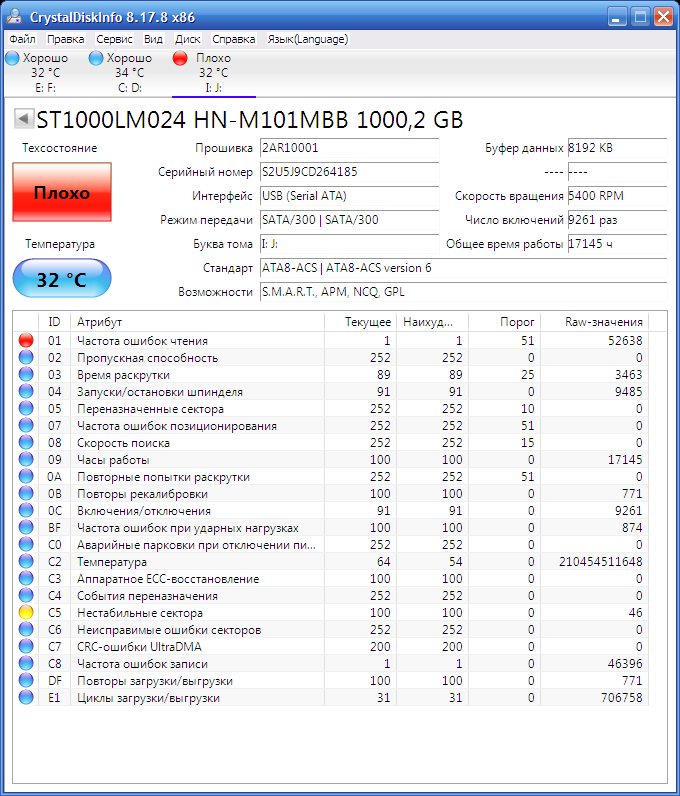Open the Язык(Language) menu
Image resolution: width=680 pixels, height=796 pixels.
308,39
